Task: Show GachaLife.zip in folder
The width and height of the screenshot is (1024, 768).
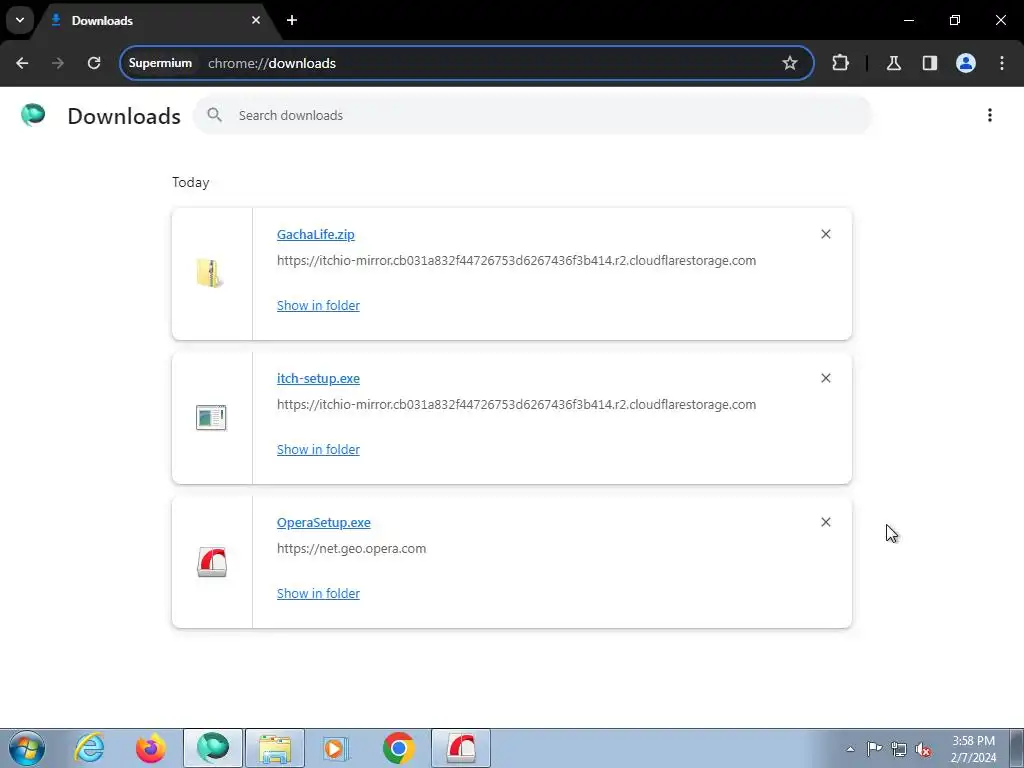Action: [318, 306]
